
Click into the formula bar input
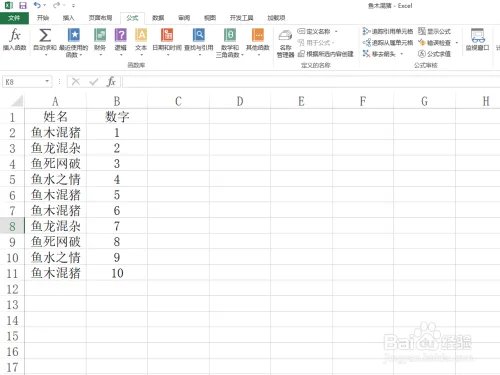(310, 82)
